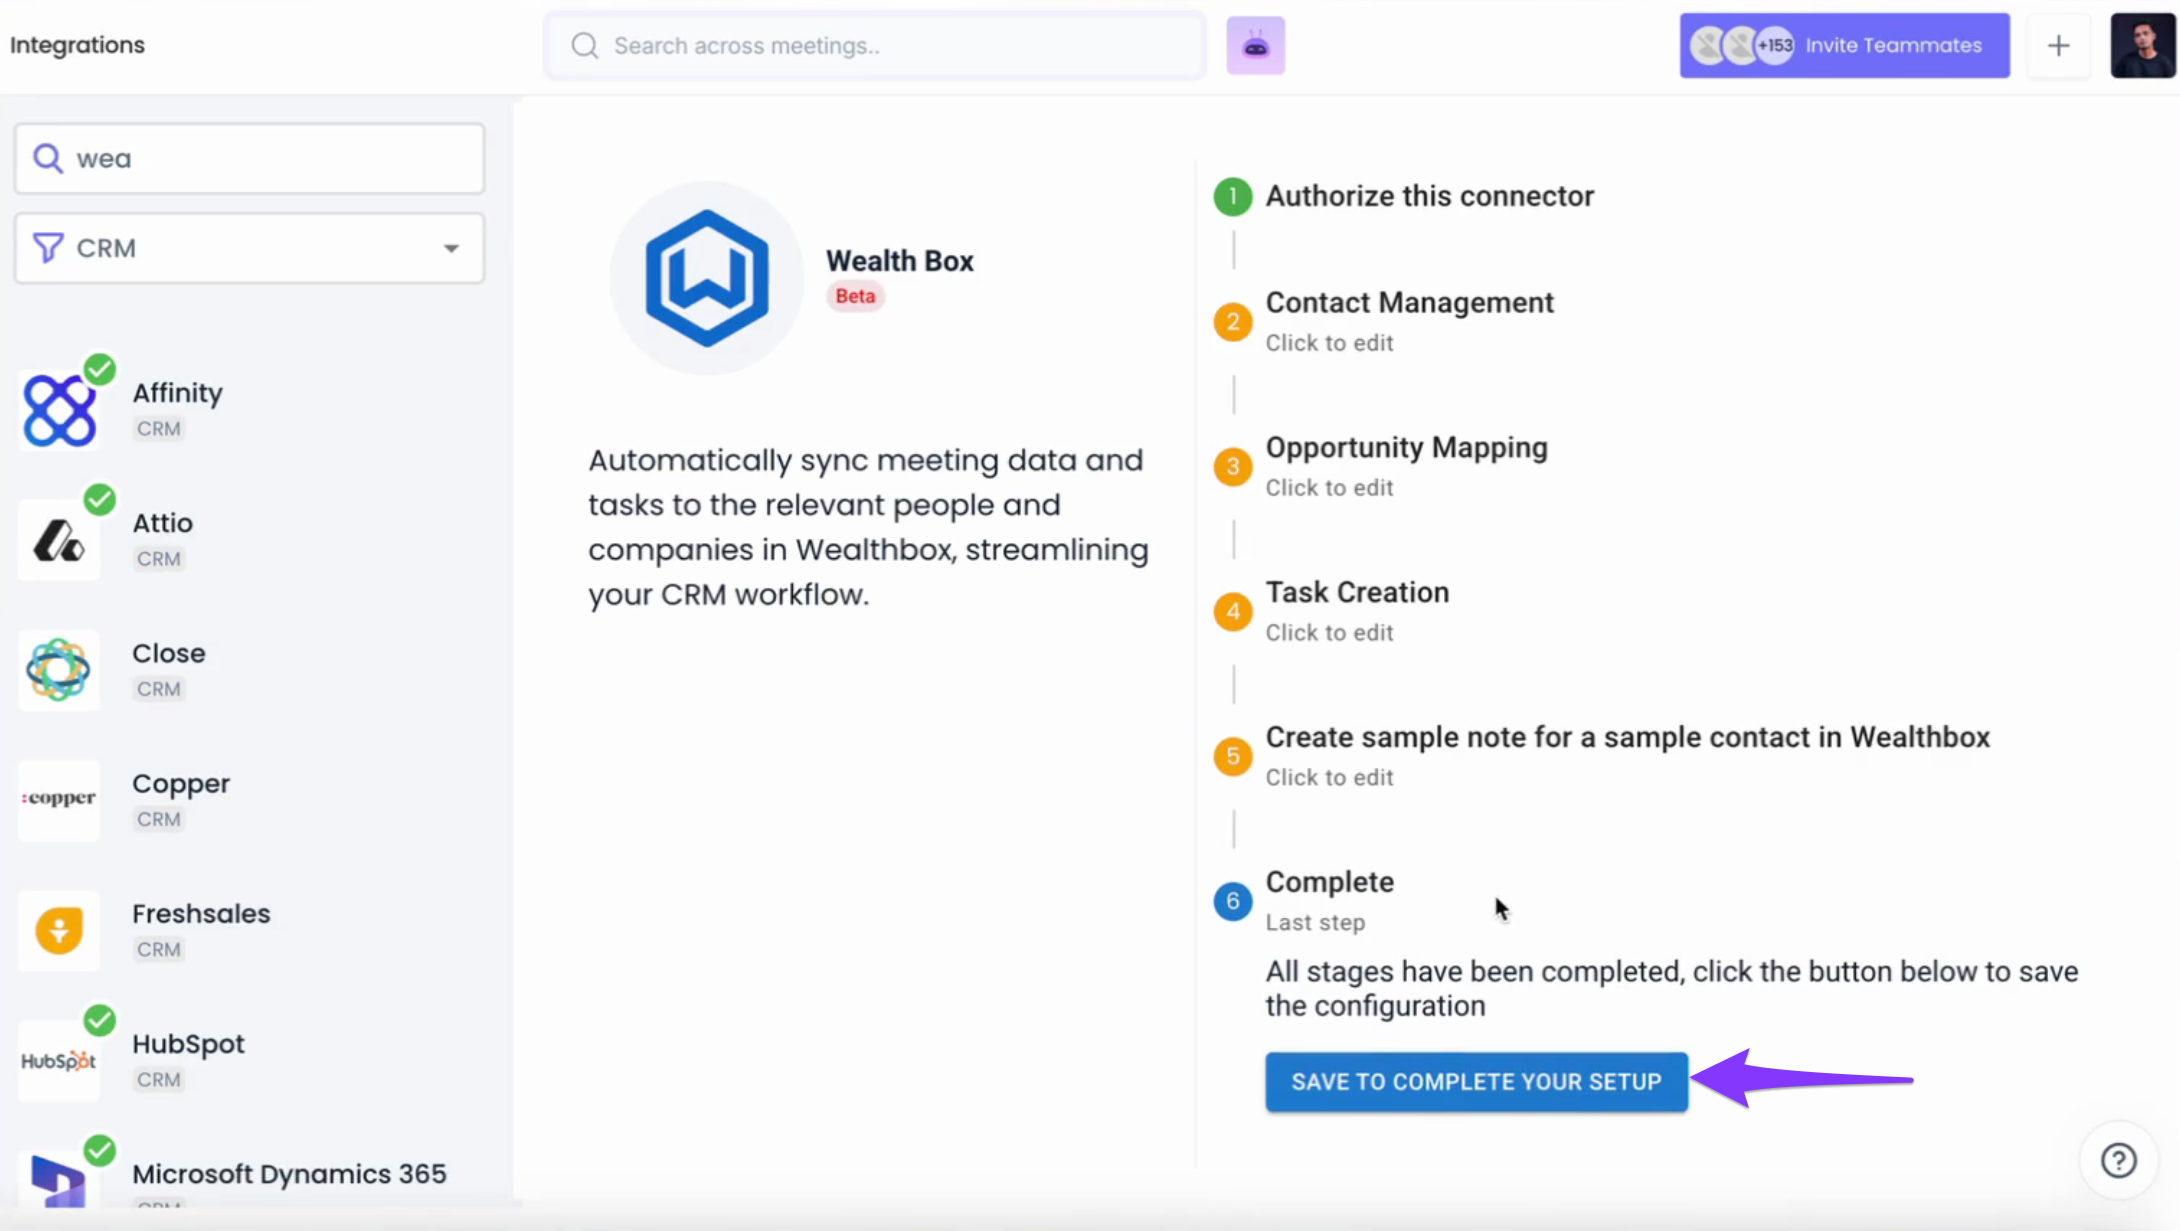This screenshot has height=1231, width=2180.
Task: Click the HubSpot logo icon
Action: coord(59,1060)
